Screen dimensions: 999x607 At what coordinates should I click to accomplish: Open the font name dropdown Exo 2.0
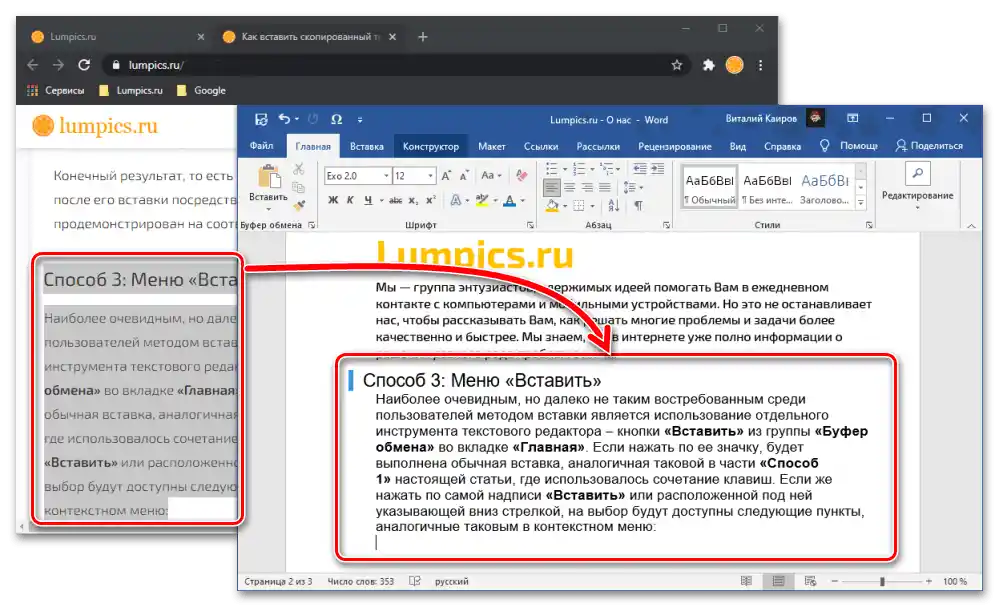click(385, 176)
